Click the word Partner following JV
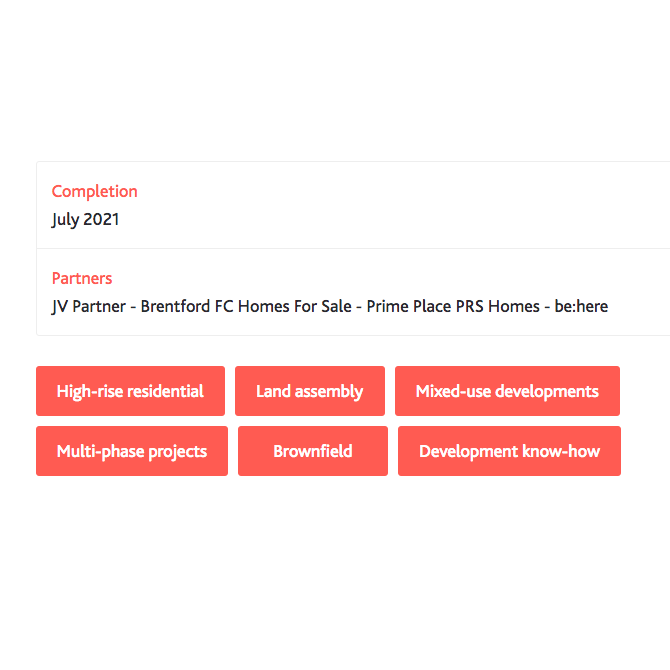Screen dimensions: 670x670 coord(100,306)
